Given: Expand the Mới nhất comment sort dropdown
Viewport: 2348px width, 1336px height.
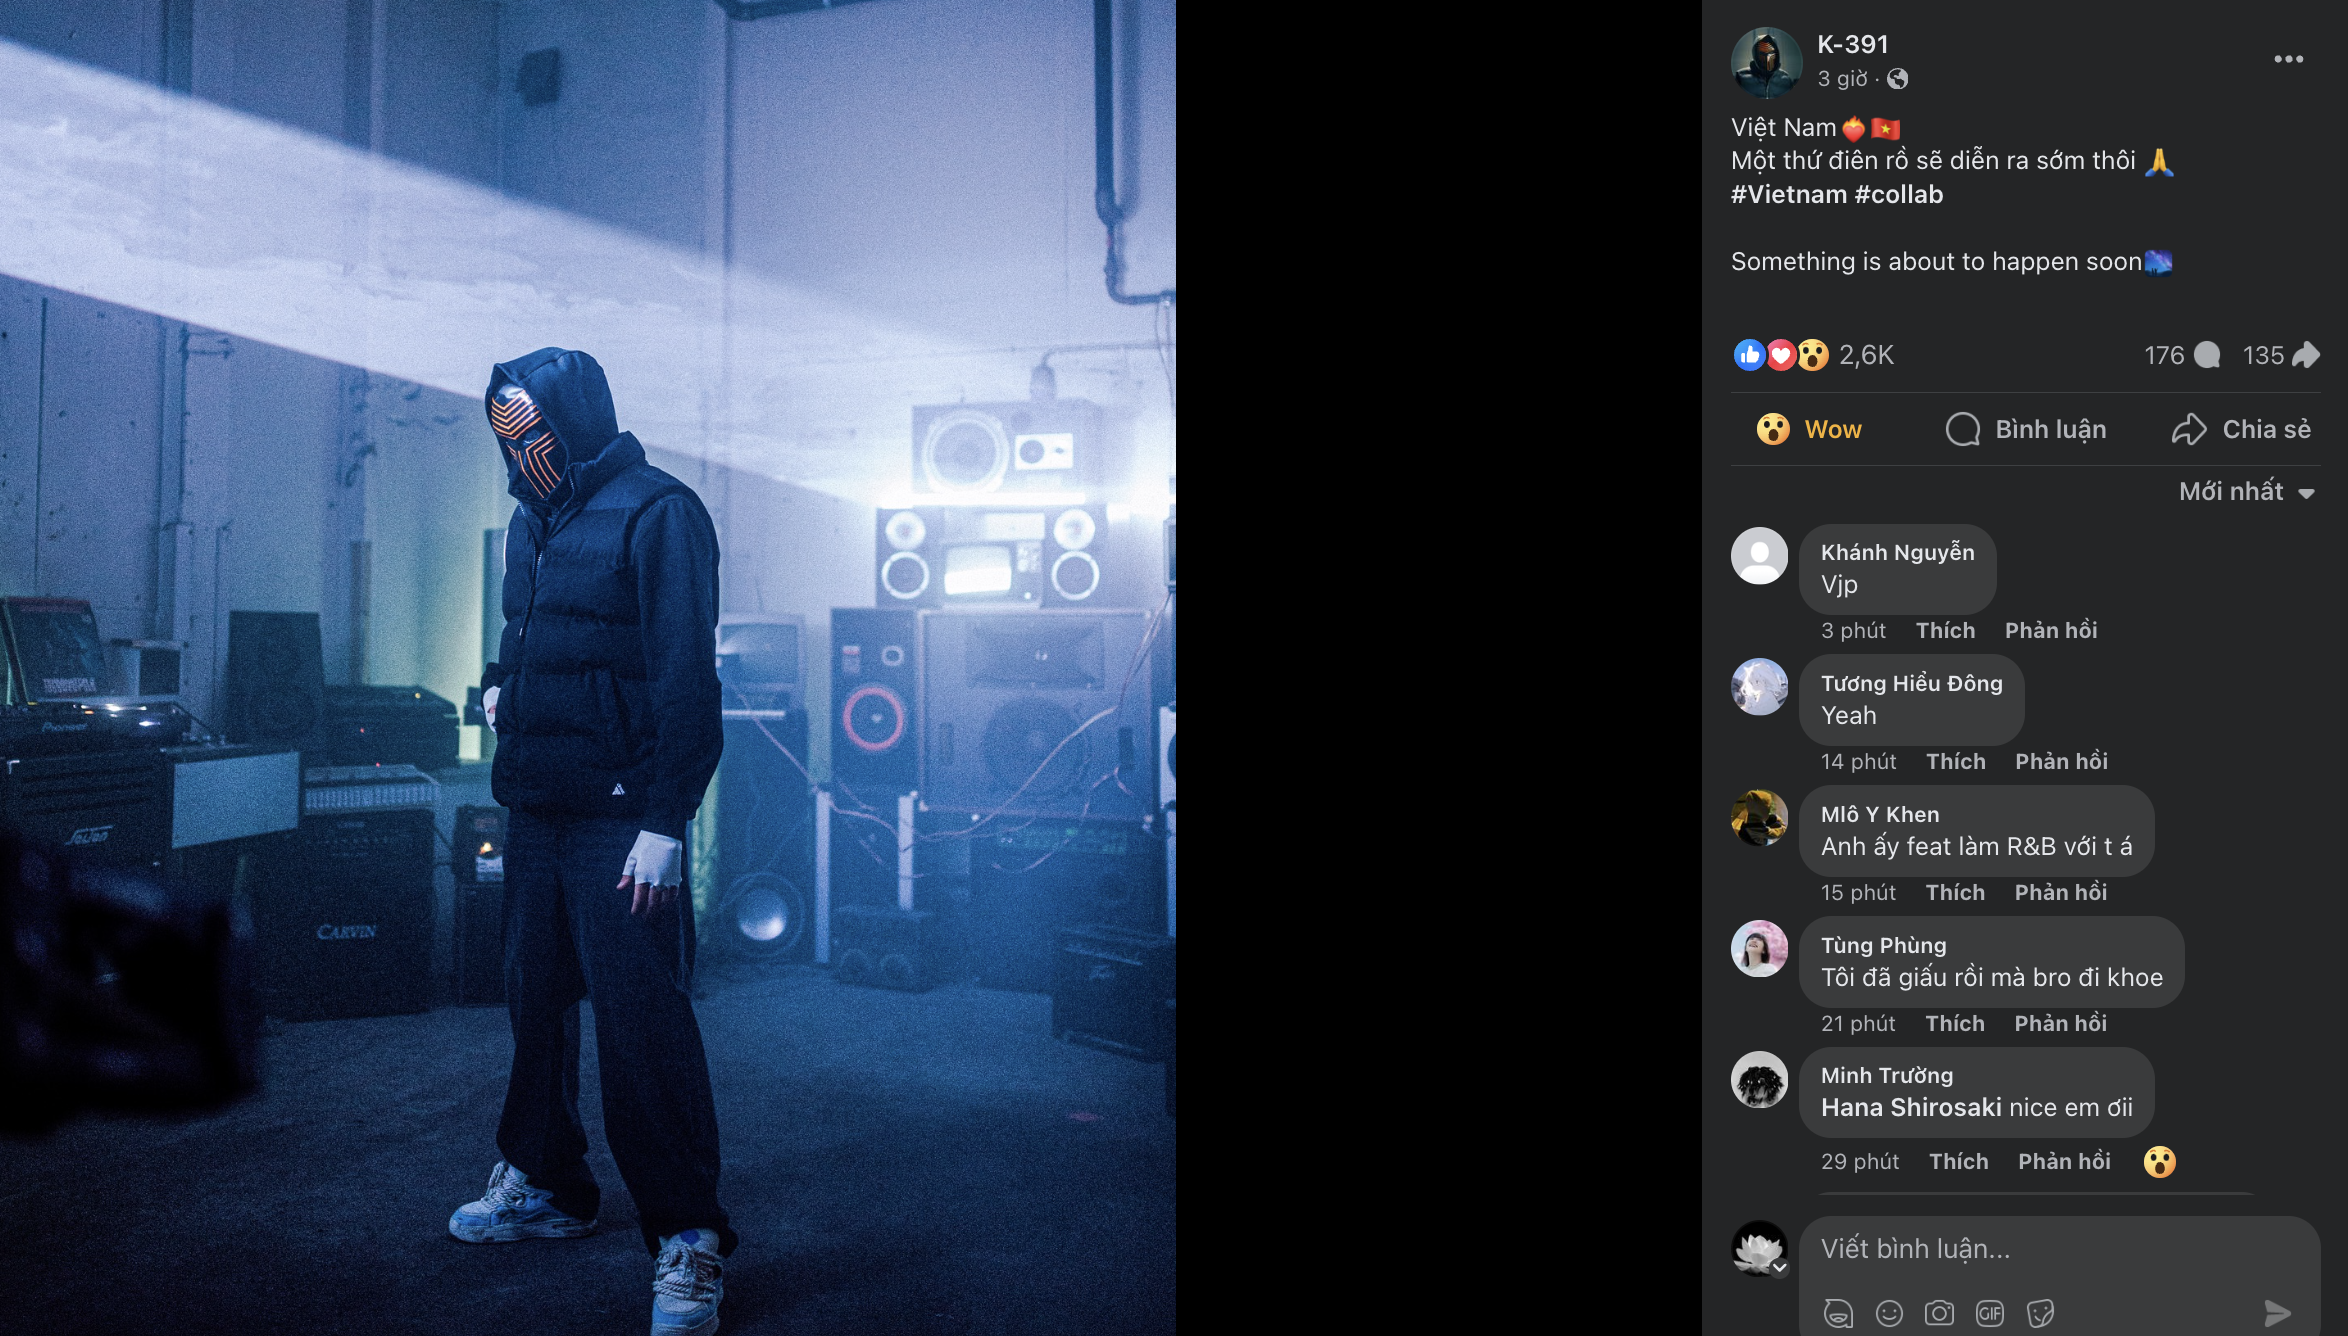Looking at the screenshot, I should pyautogui.click(x=2247, y=492).
